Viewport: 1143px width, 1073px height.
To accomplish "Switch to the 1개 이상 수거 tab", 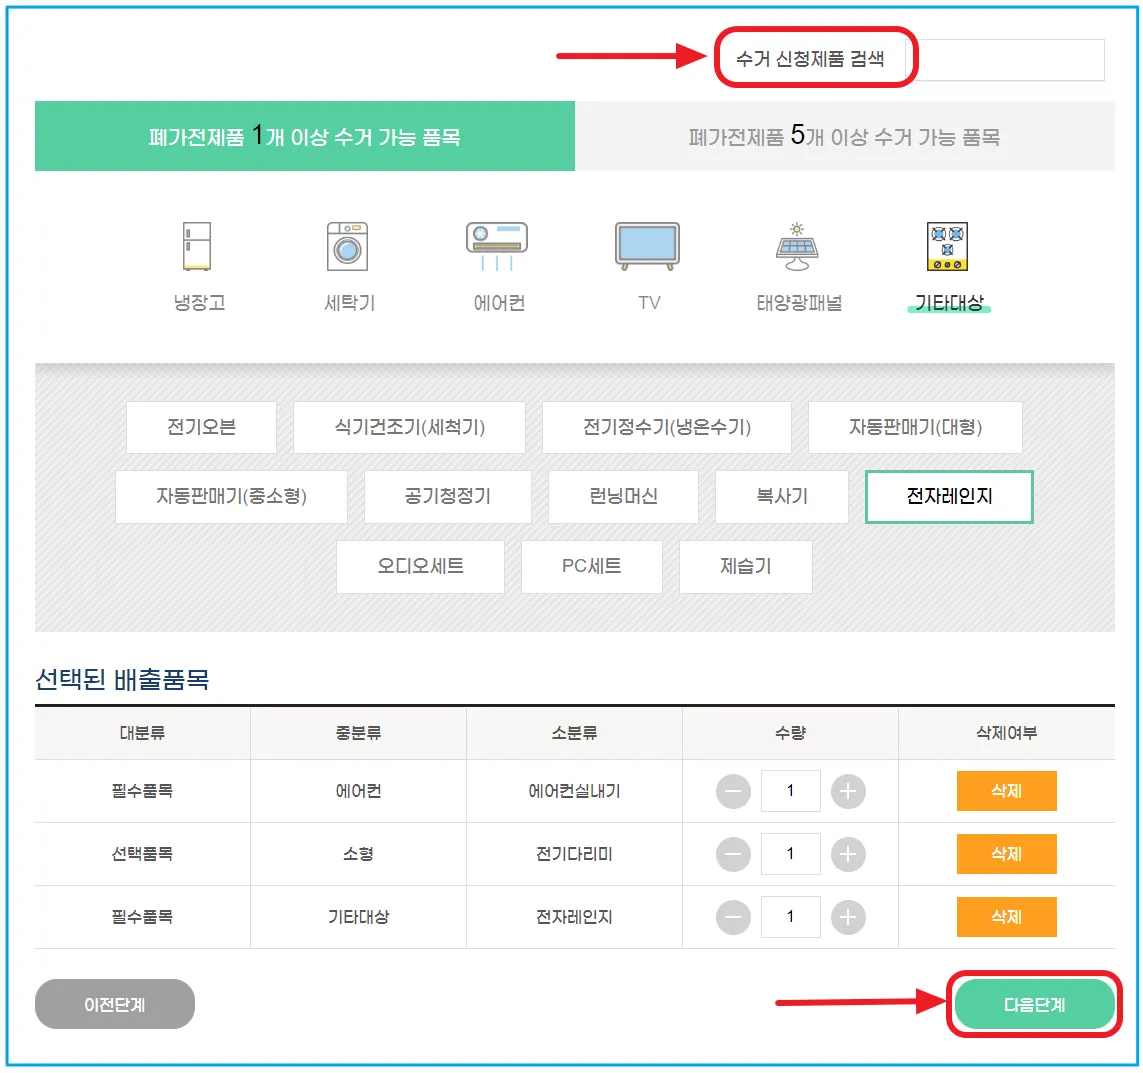I will pos(305,135).
